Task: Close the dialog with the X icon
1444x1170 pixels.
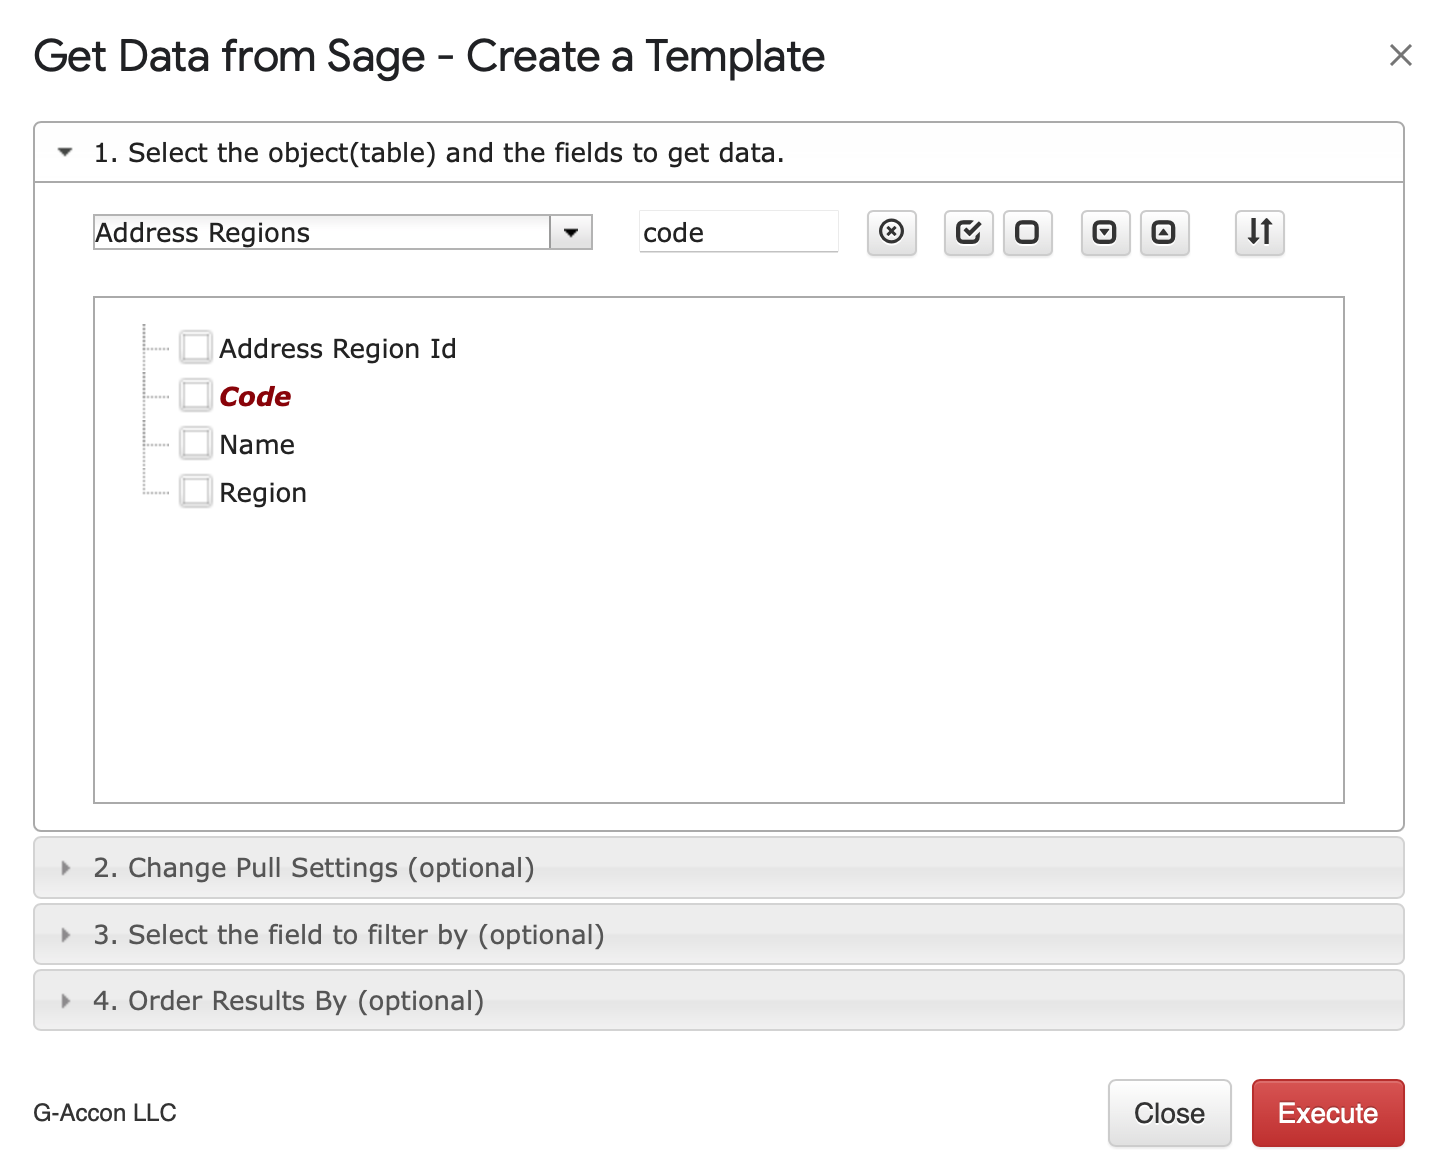Action: 1400,55
